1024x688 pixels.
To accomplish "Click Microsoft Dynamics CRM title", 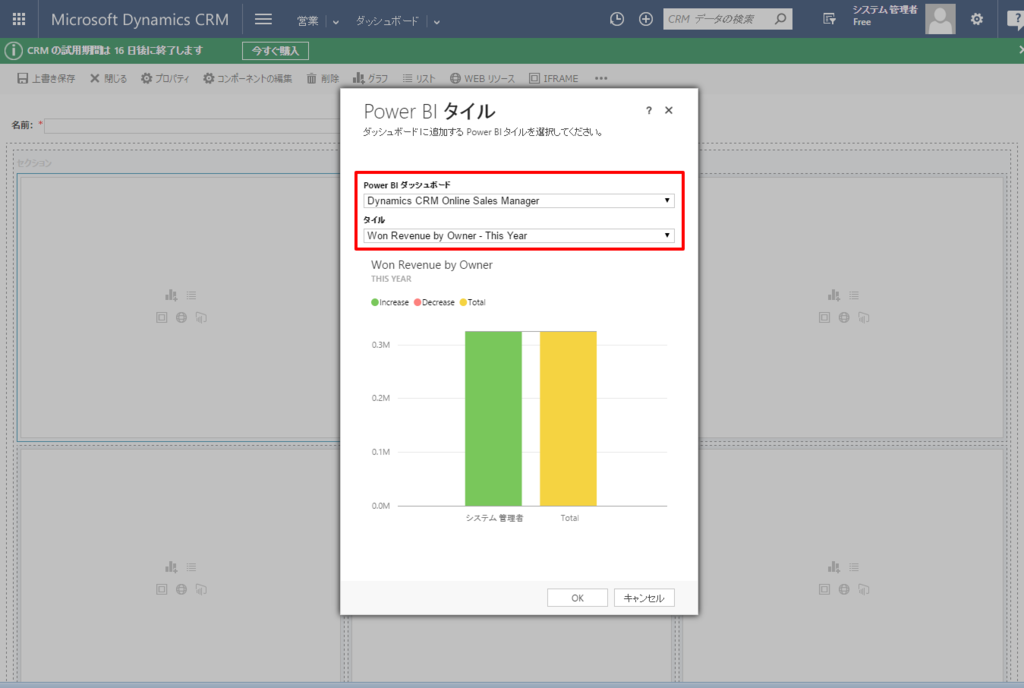I will click(x=140, y=20).
